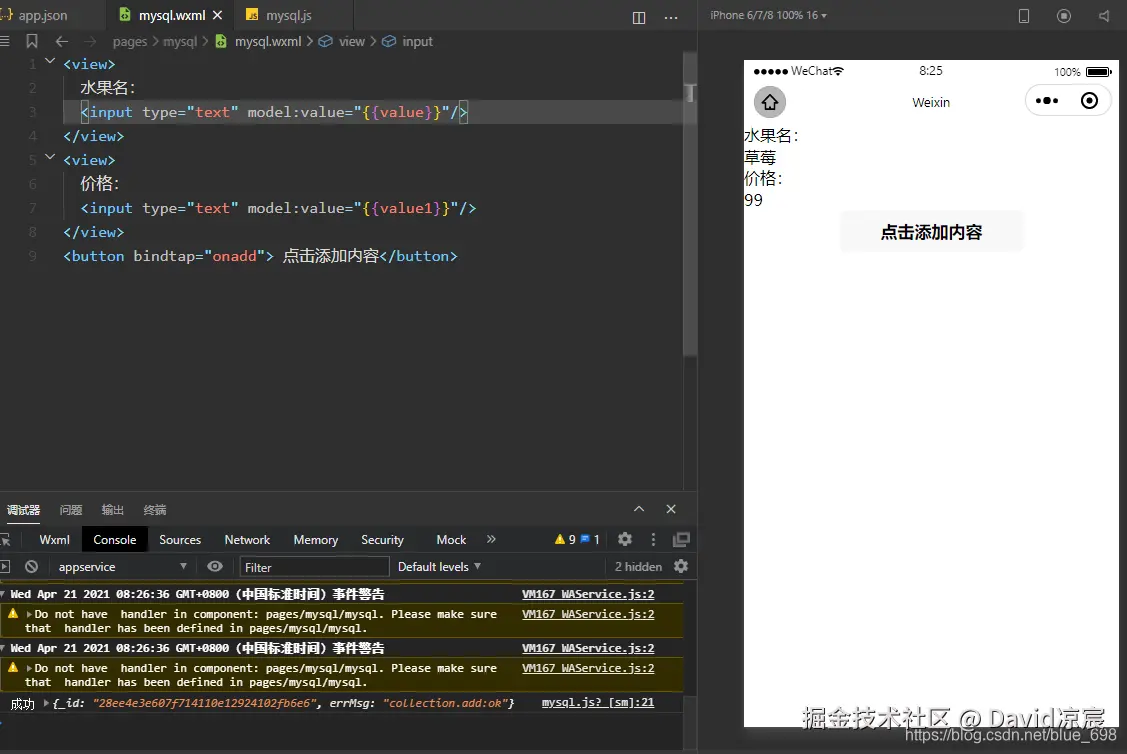Viewport: 1127px width, 754px height.
Task: Clear the console output
Action: (x=31, y=566)
